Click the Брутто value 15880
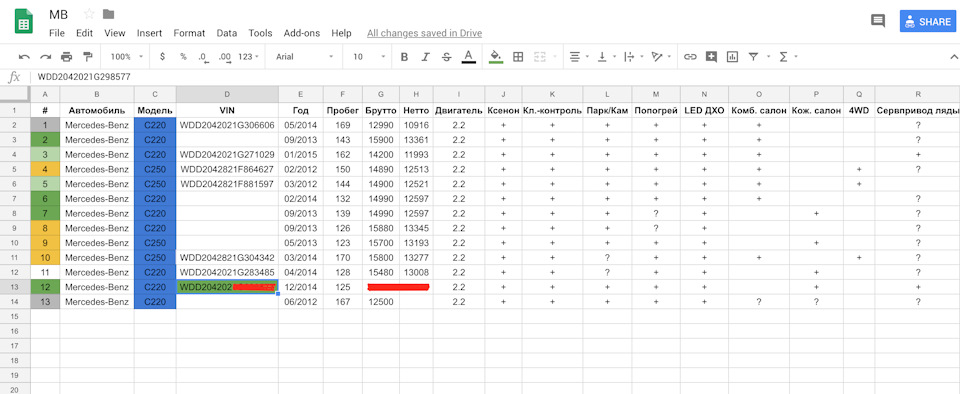This screenshot has height=394, width=960. (x=381, y=228)
